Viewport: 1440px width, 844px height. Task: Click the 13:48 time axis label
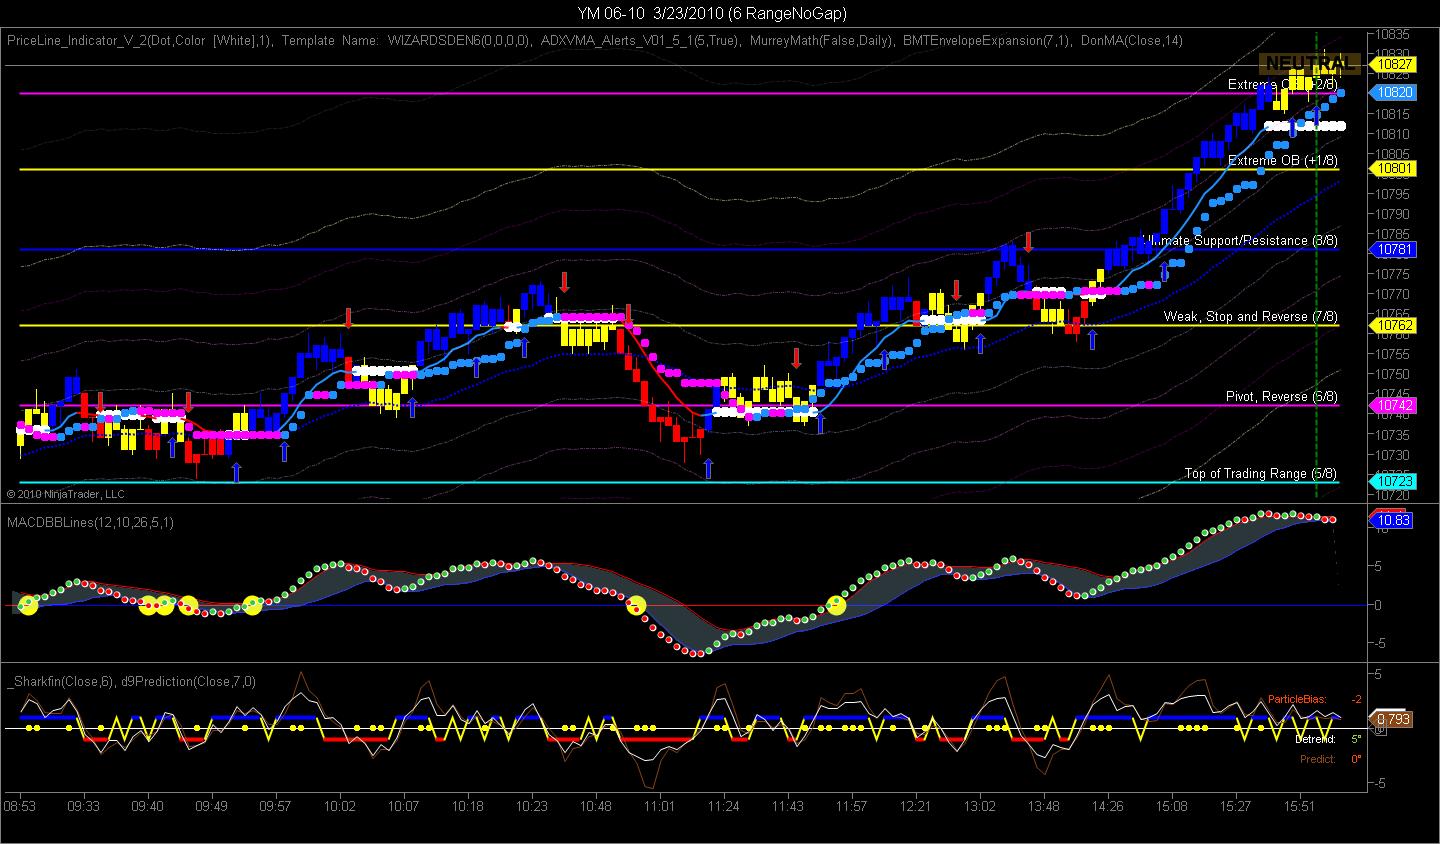pos(1044,806)
